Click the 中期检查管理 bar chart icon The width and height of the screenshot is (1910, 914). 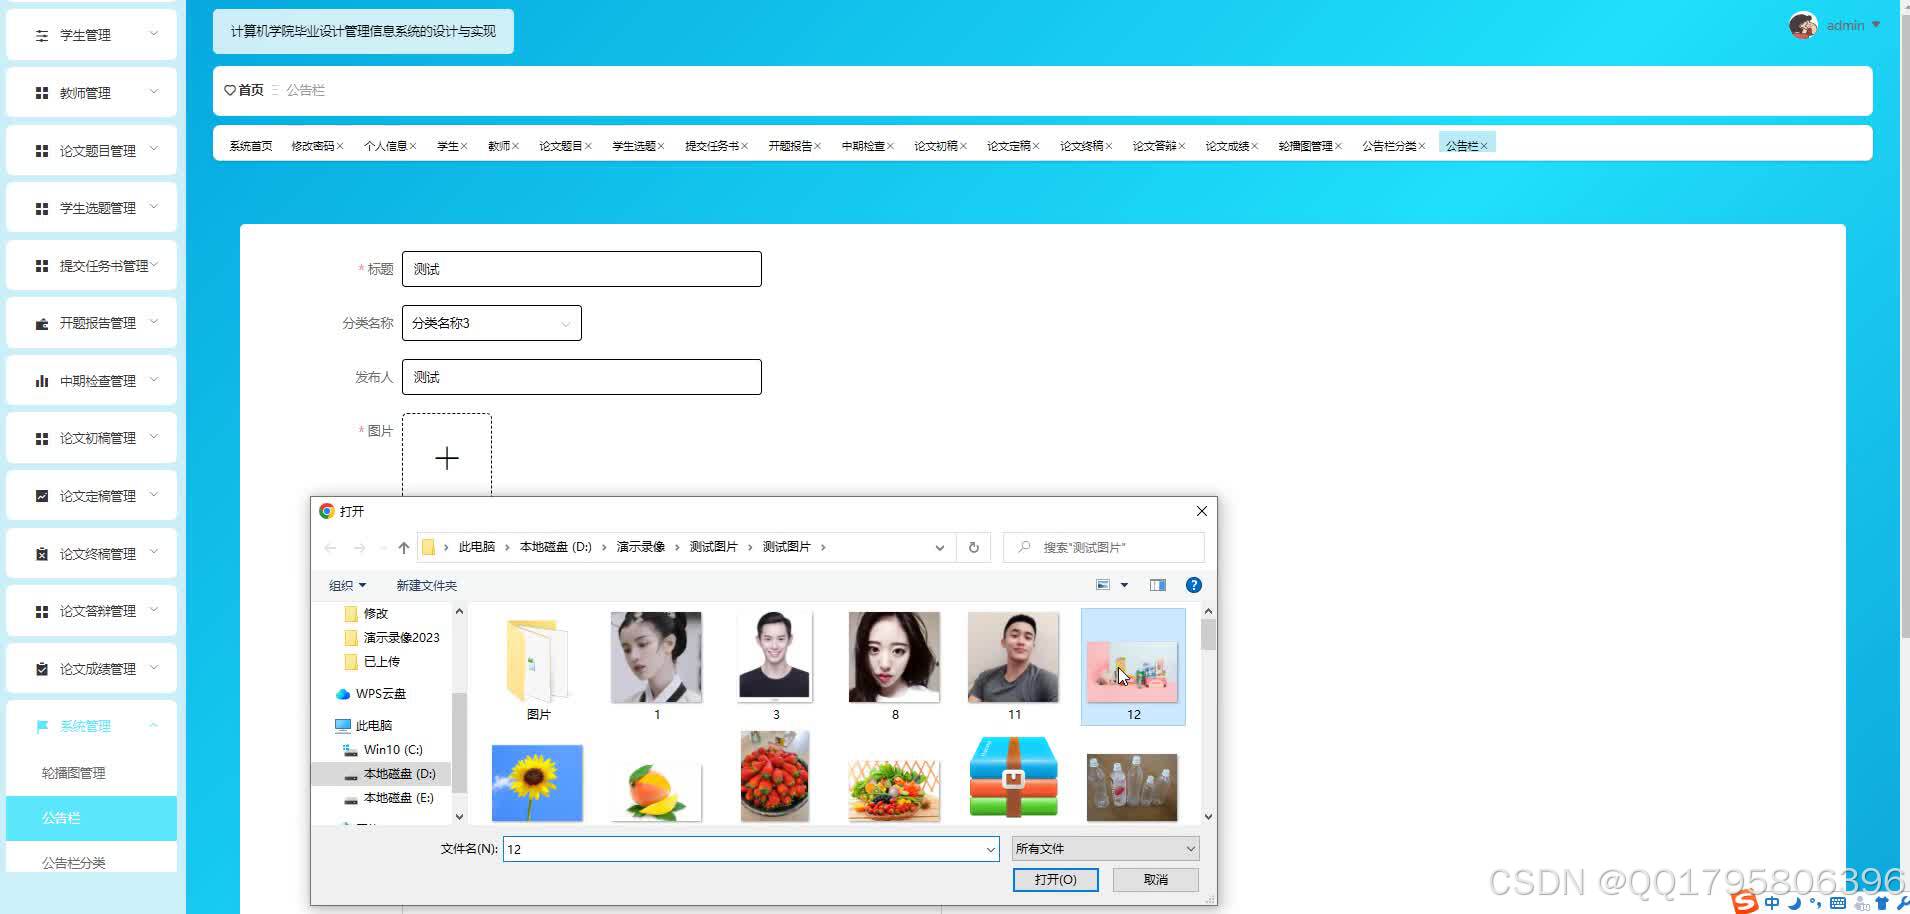click(x=41, y=381)
